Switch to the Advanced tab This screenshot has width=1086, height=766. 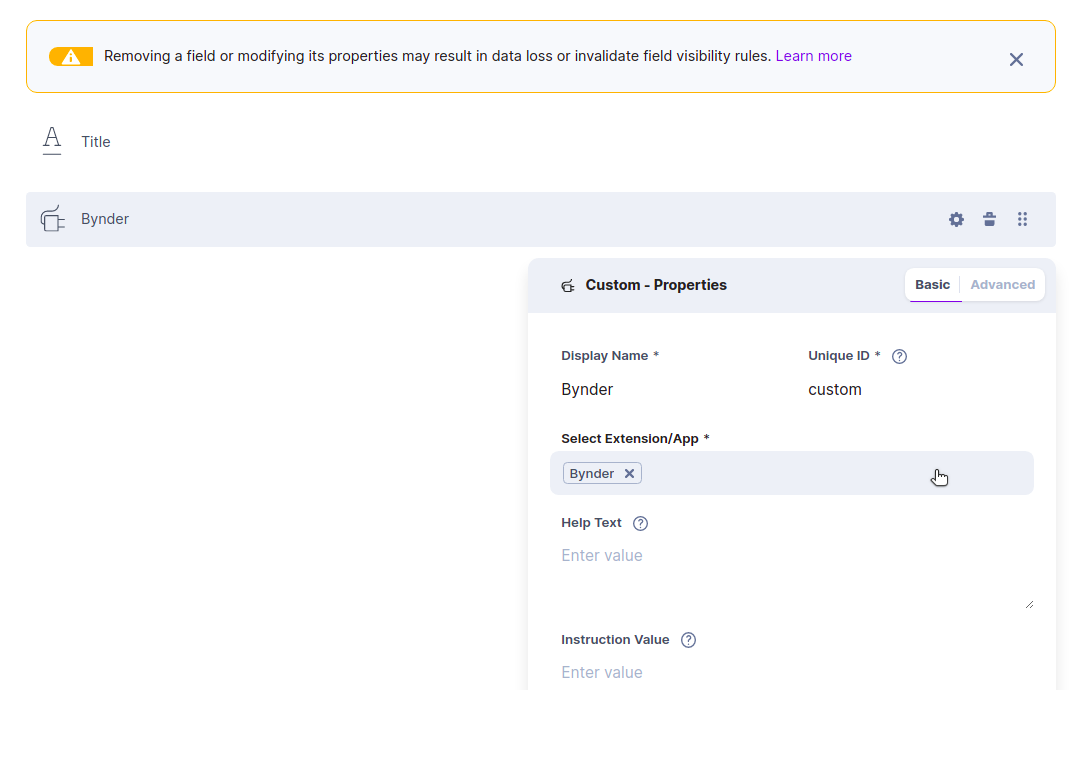(1002, 285)
